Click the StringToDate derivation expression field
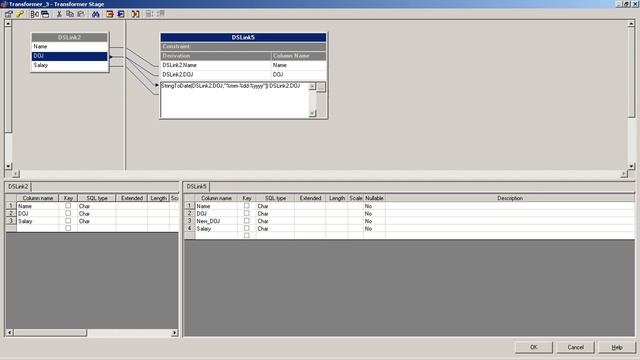This screenshot has width=640, height=360. point(235,100)
